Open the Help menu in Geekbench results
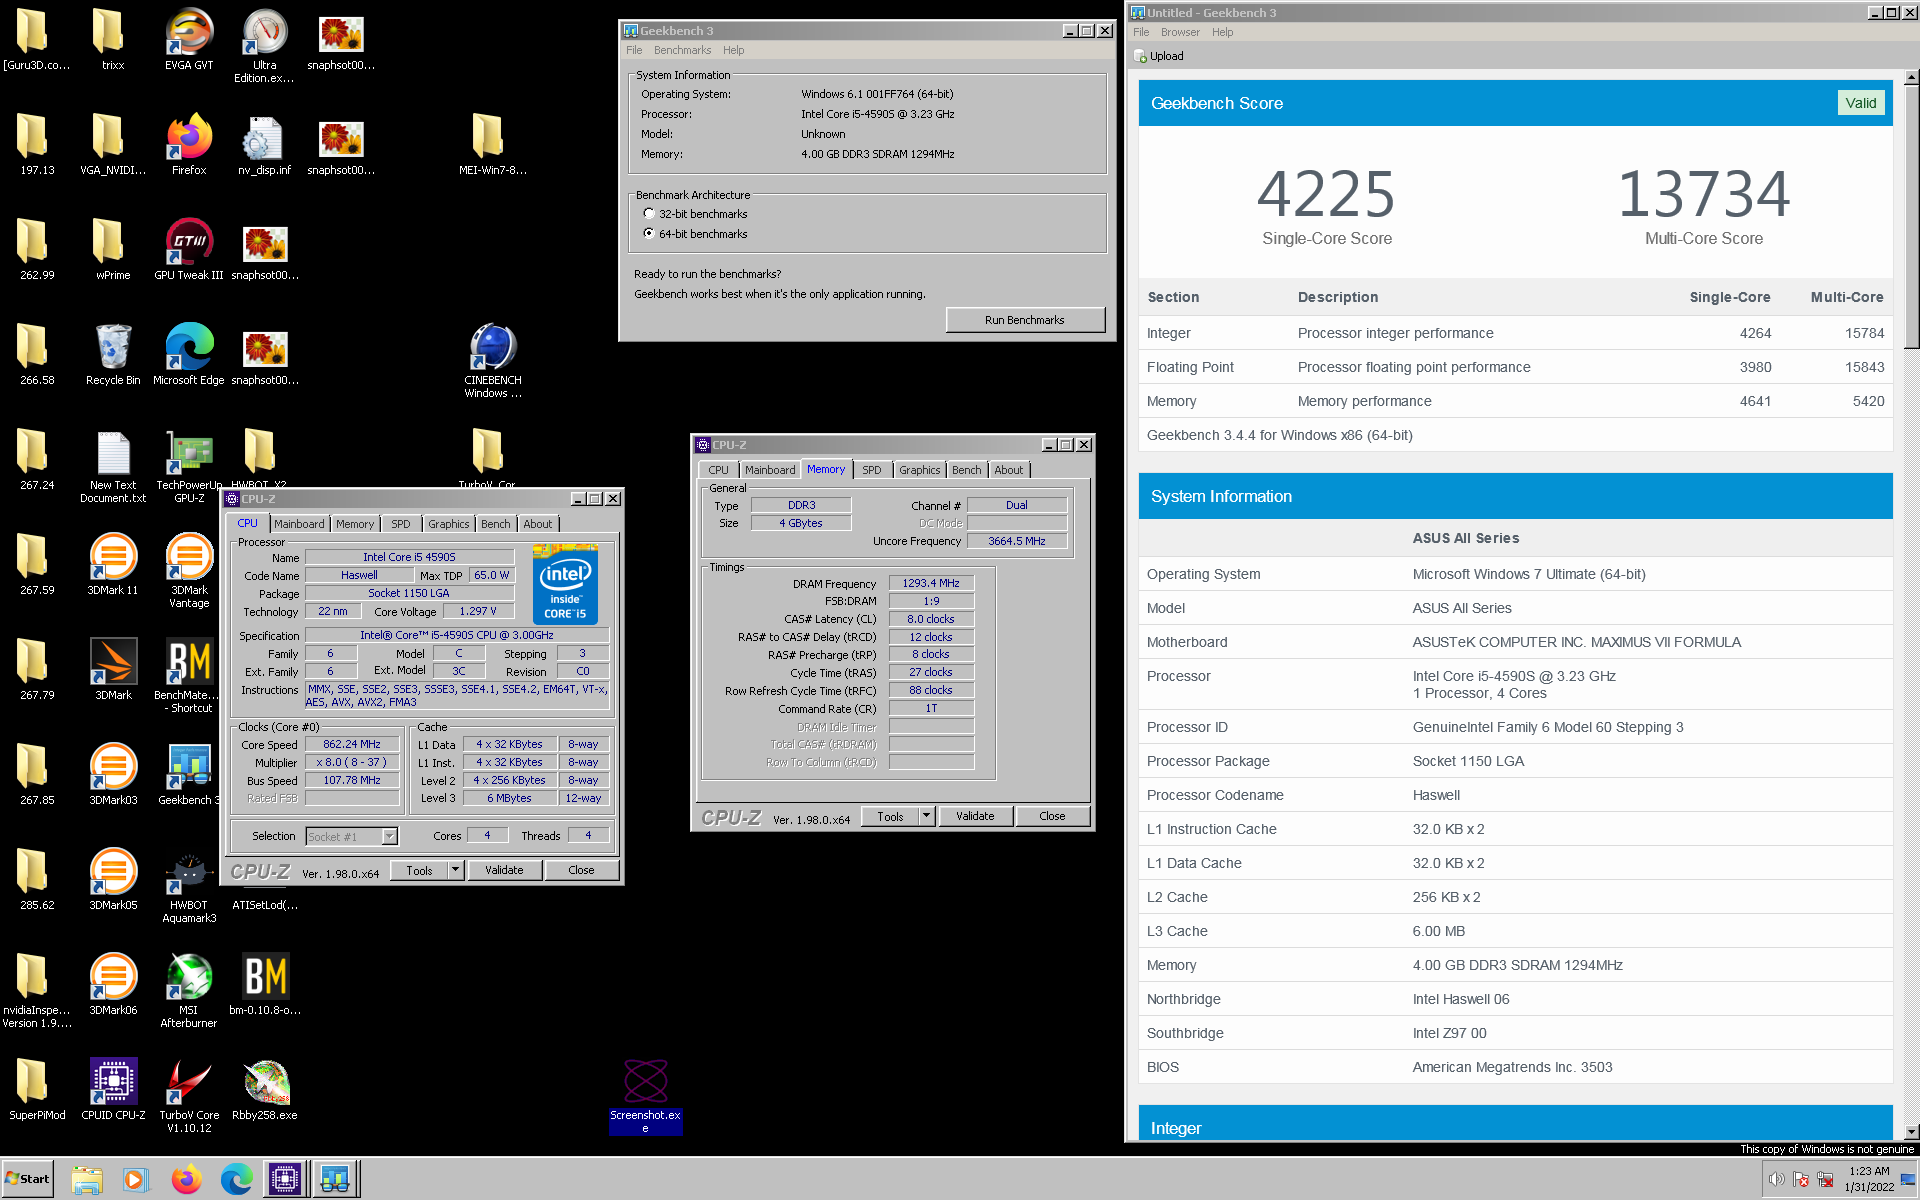The height and width of the screenshot is (1200, 1920). (x=1222, y=32)
